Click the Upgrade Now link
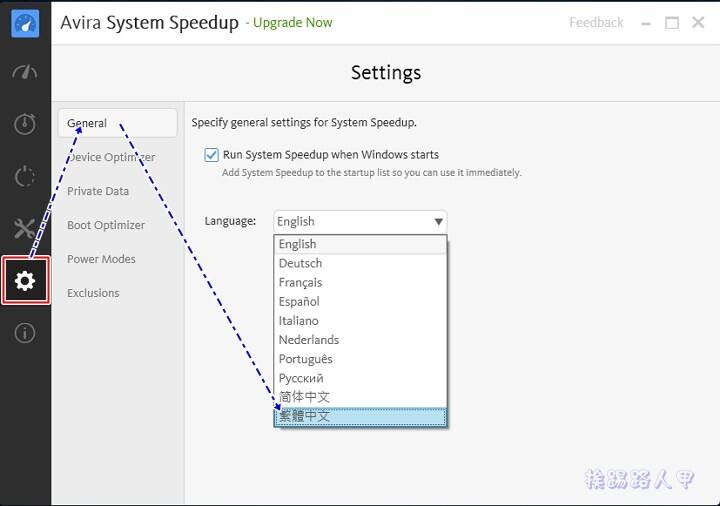 [292, 22]
